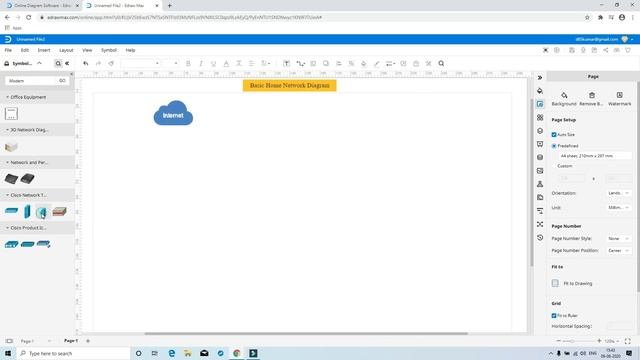
Task: Click the GO button next to symbol search
Action: 62,81
